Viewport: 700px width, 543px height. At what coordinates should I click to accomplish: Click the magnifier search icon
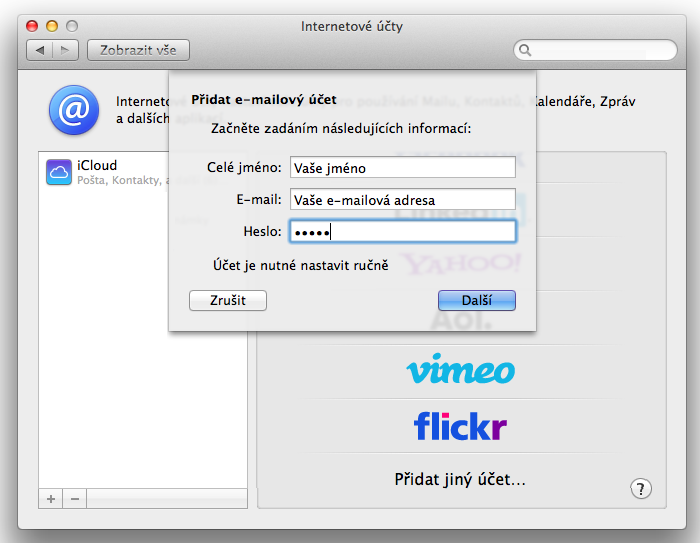click(x=525, y=50)
